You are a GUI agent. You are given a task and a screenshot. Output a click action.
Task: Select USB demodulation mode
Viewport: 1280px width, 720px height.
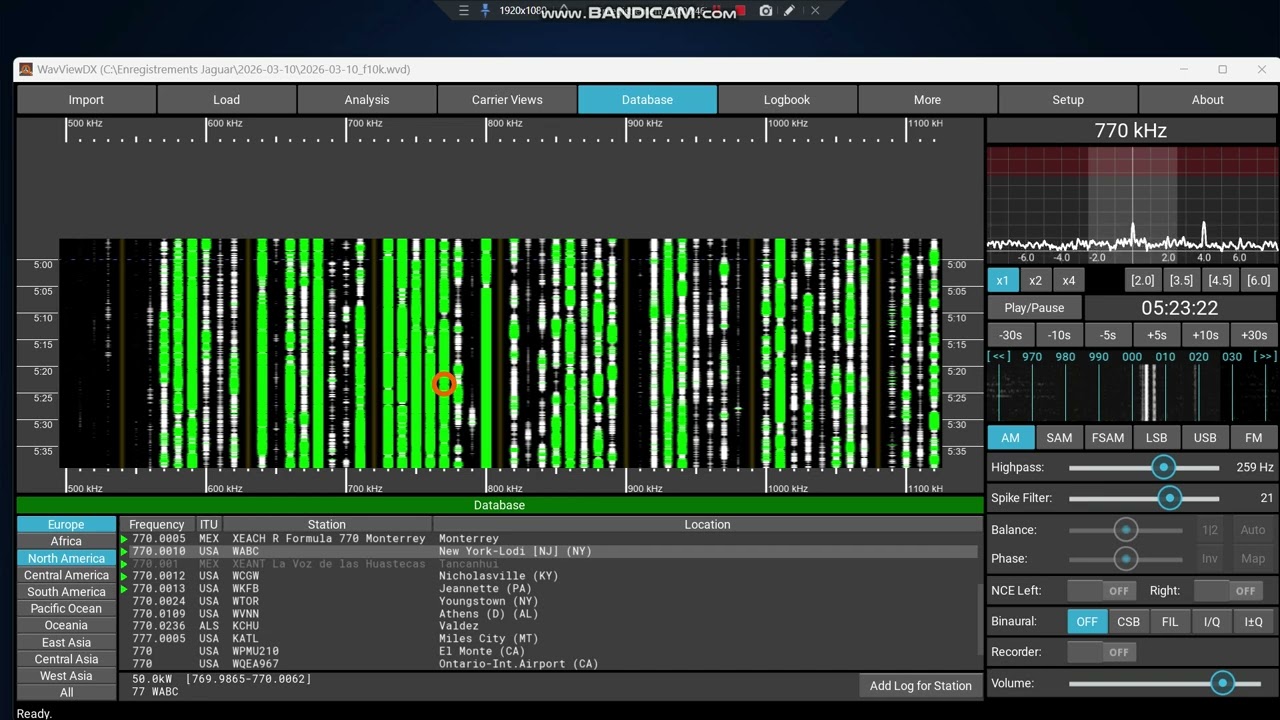pyautogui.click(x=1205, y=438)
